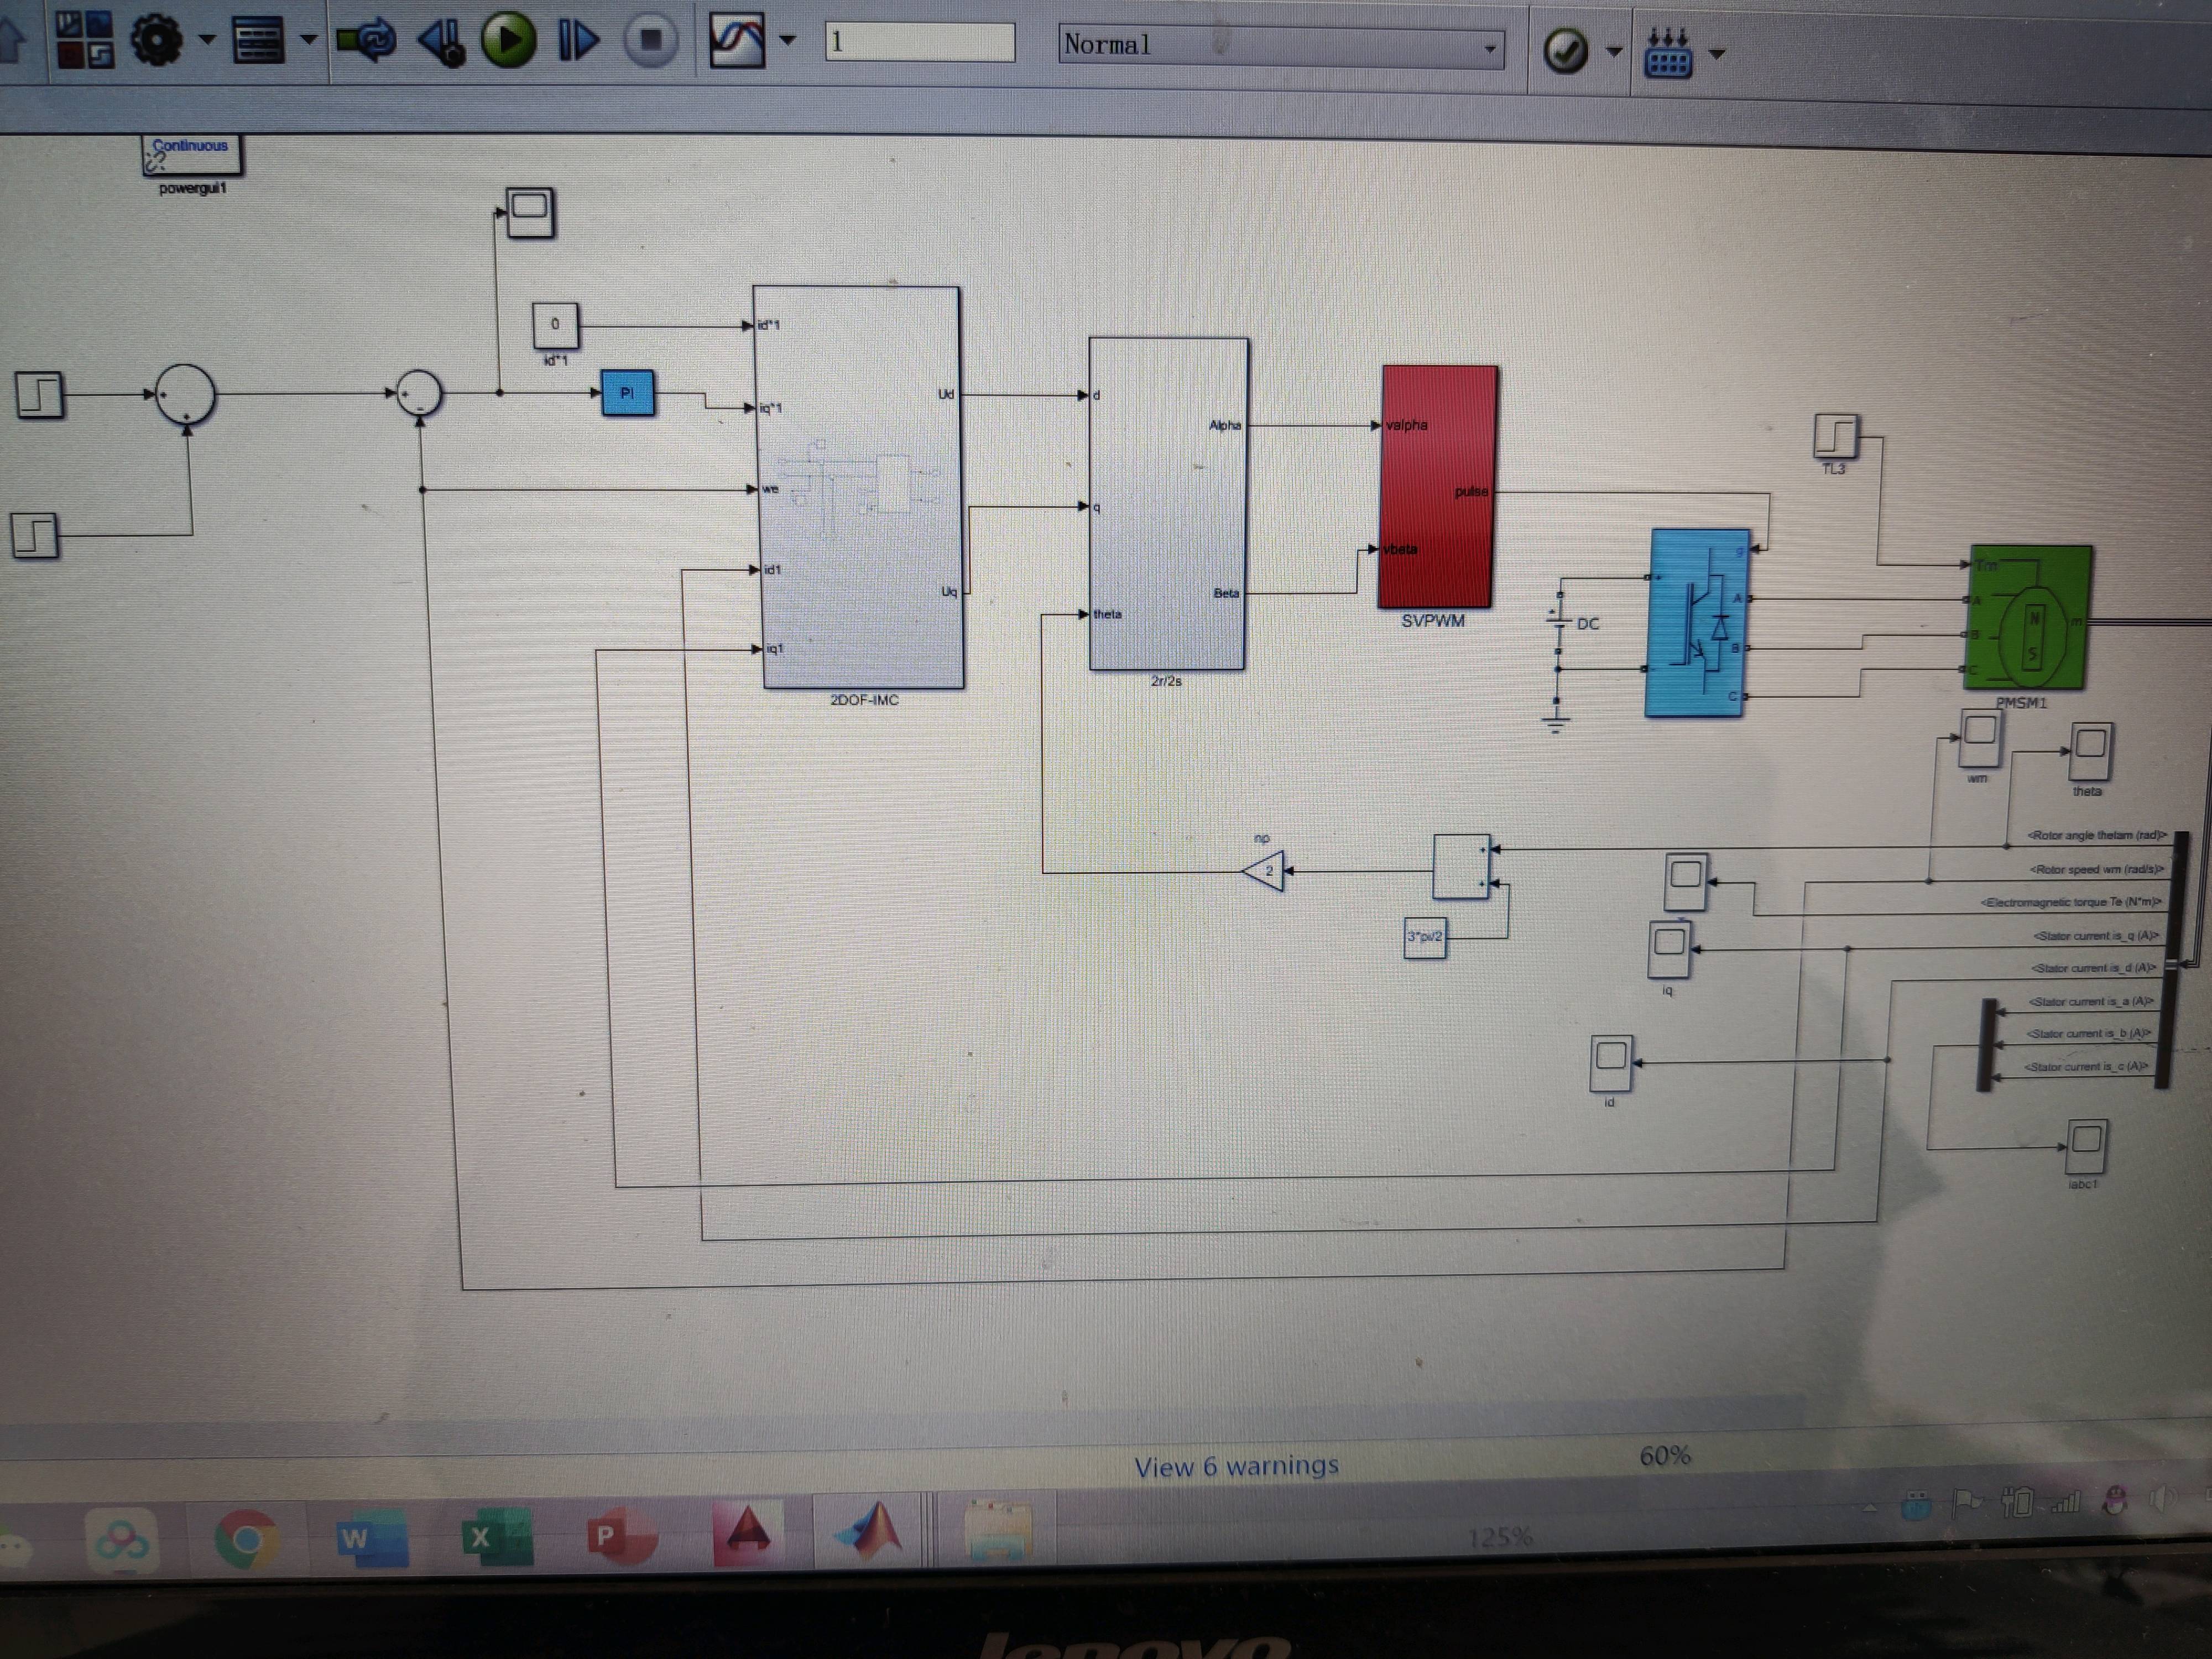Select the scope connected to electromagnetic torque
Image resolution: width=2212 pixels, height=1659 pixels.
[x=1686, y=881]
